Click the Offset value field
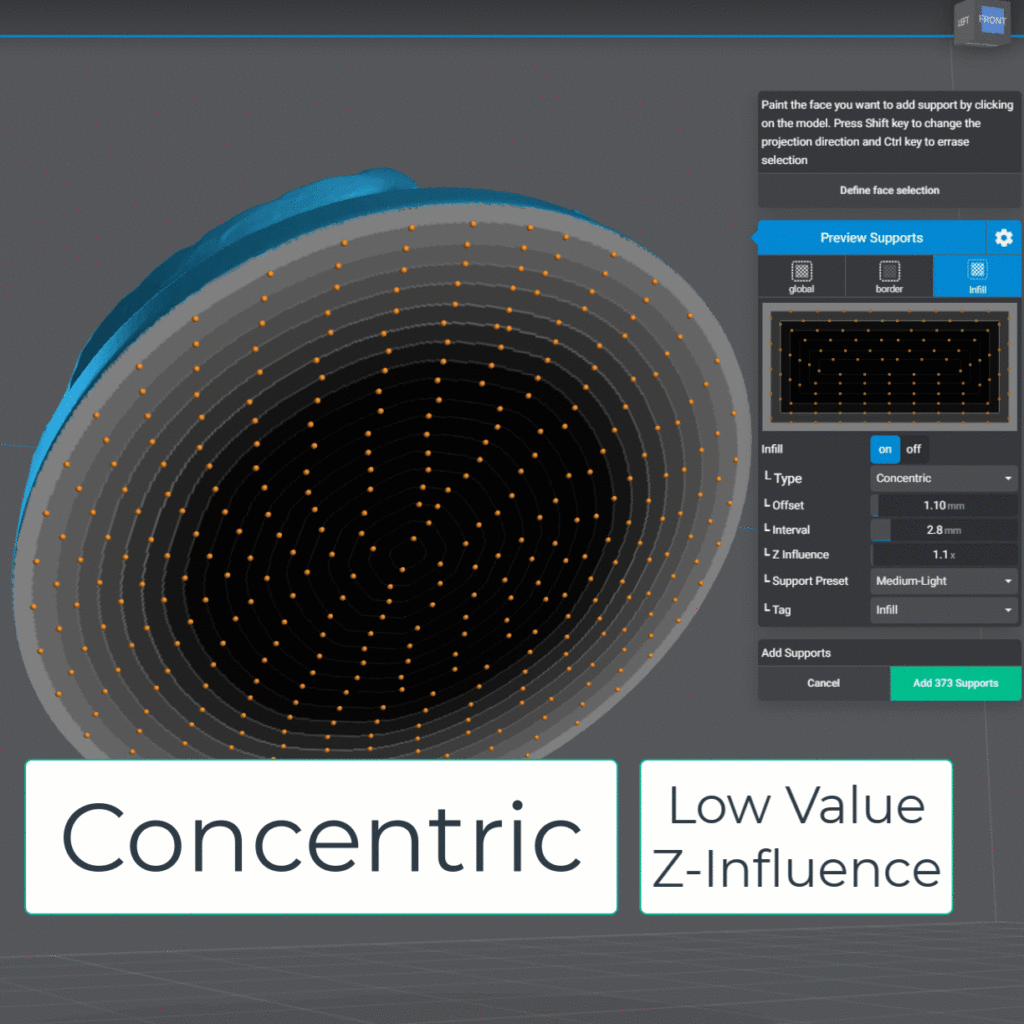 pyautogui.click(x=941, y=505)
